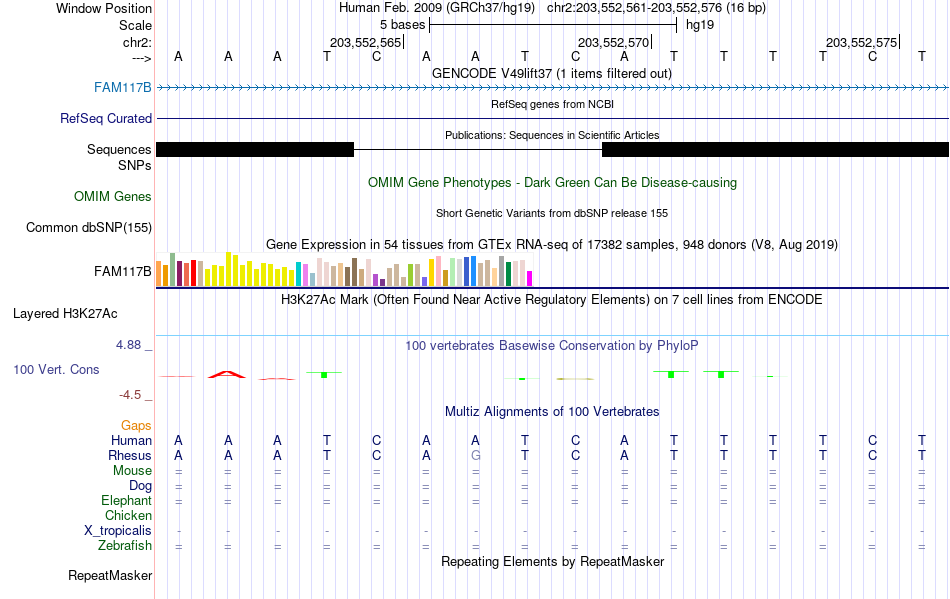950x599 pixels.
Task: Click the Chicken species label
Action: click(x=128, y=515)
